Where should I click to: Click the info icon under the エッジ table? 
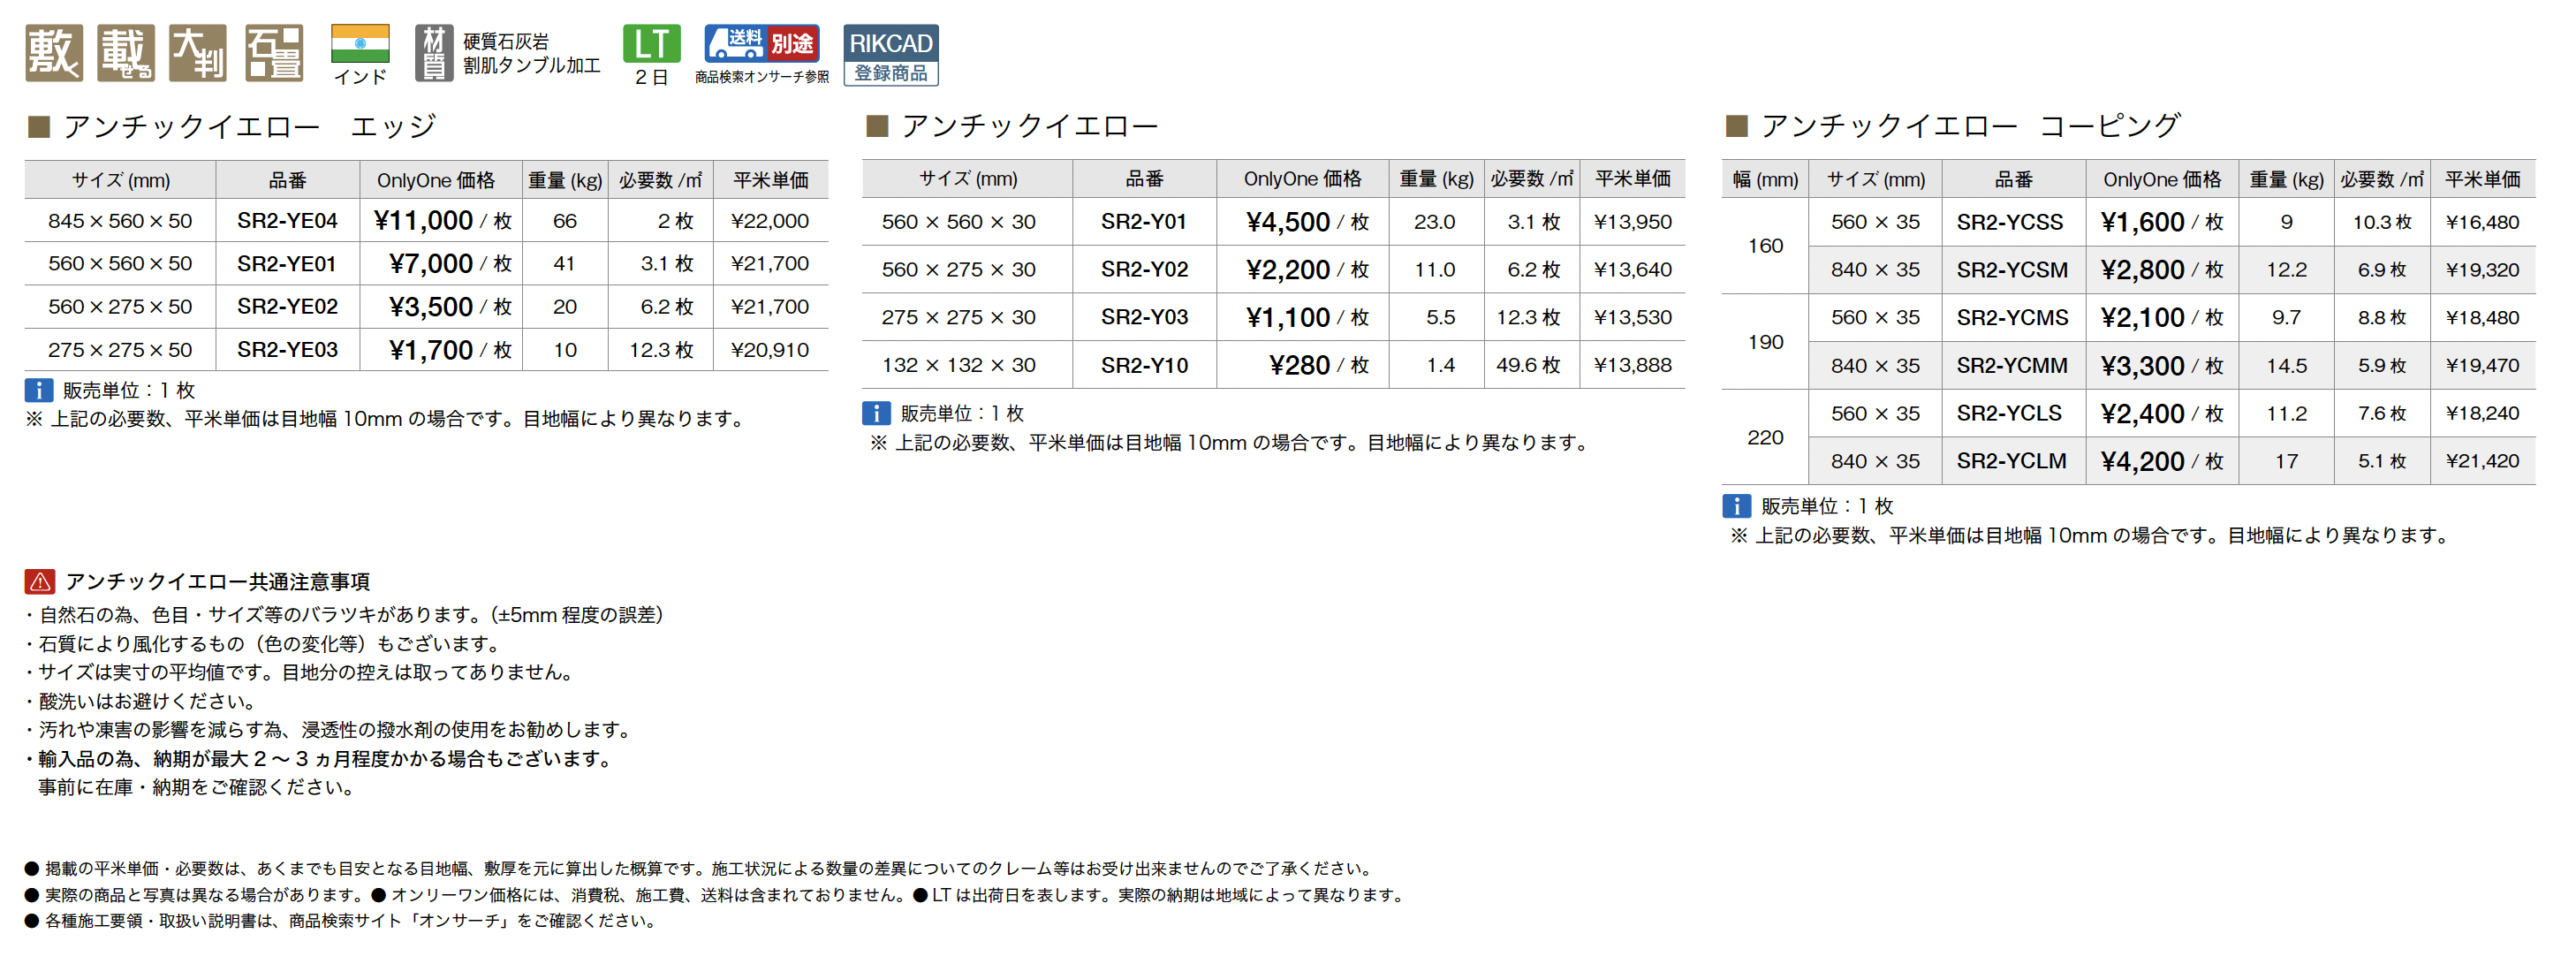(38, 390)
